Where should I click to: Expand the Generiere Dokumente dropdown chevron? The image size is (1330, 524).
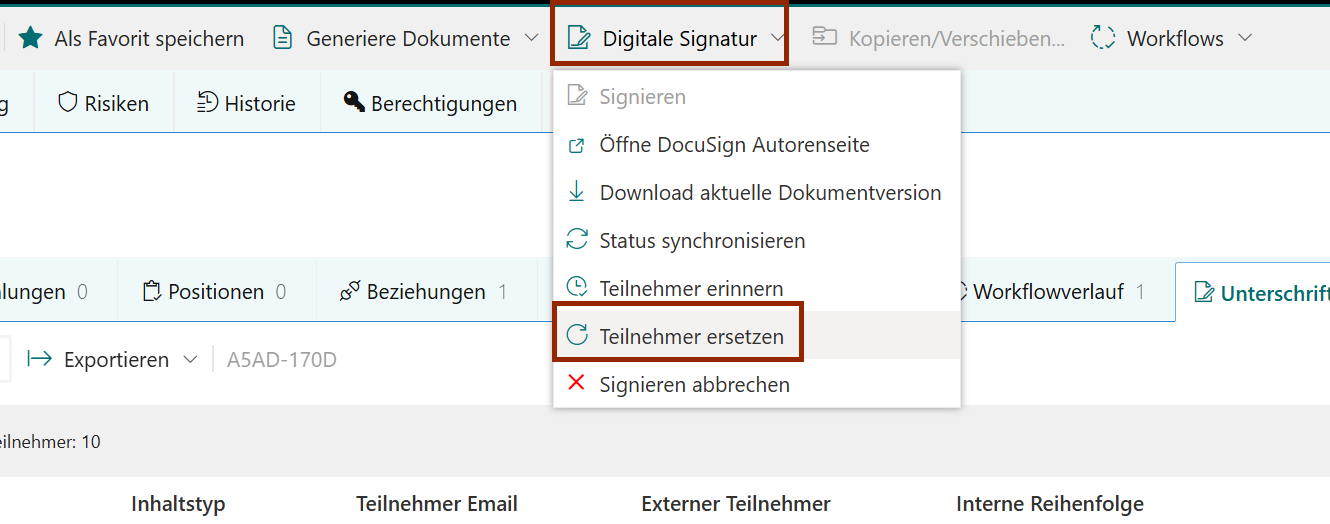[x=531, y=39]
